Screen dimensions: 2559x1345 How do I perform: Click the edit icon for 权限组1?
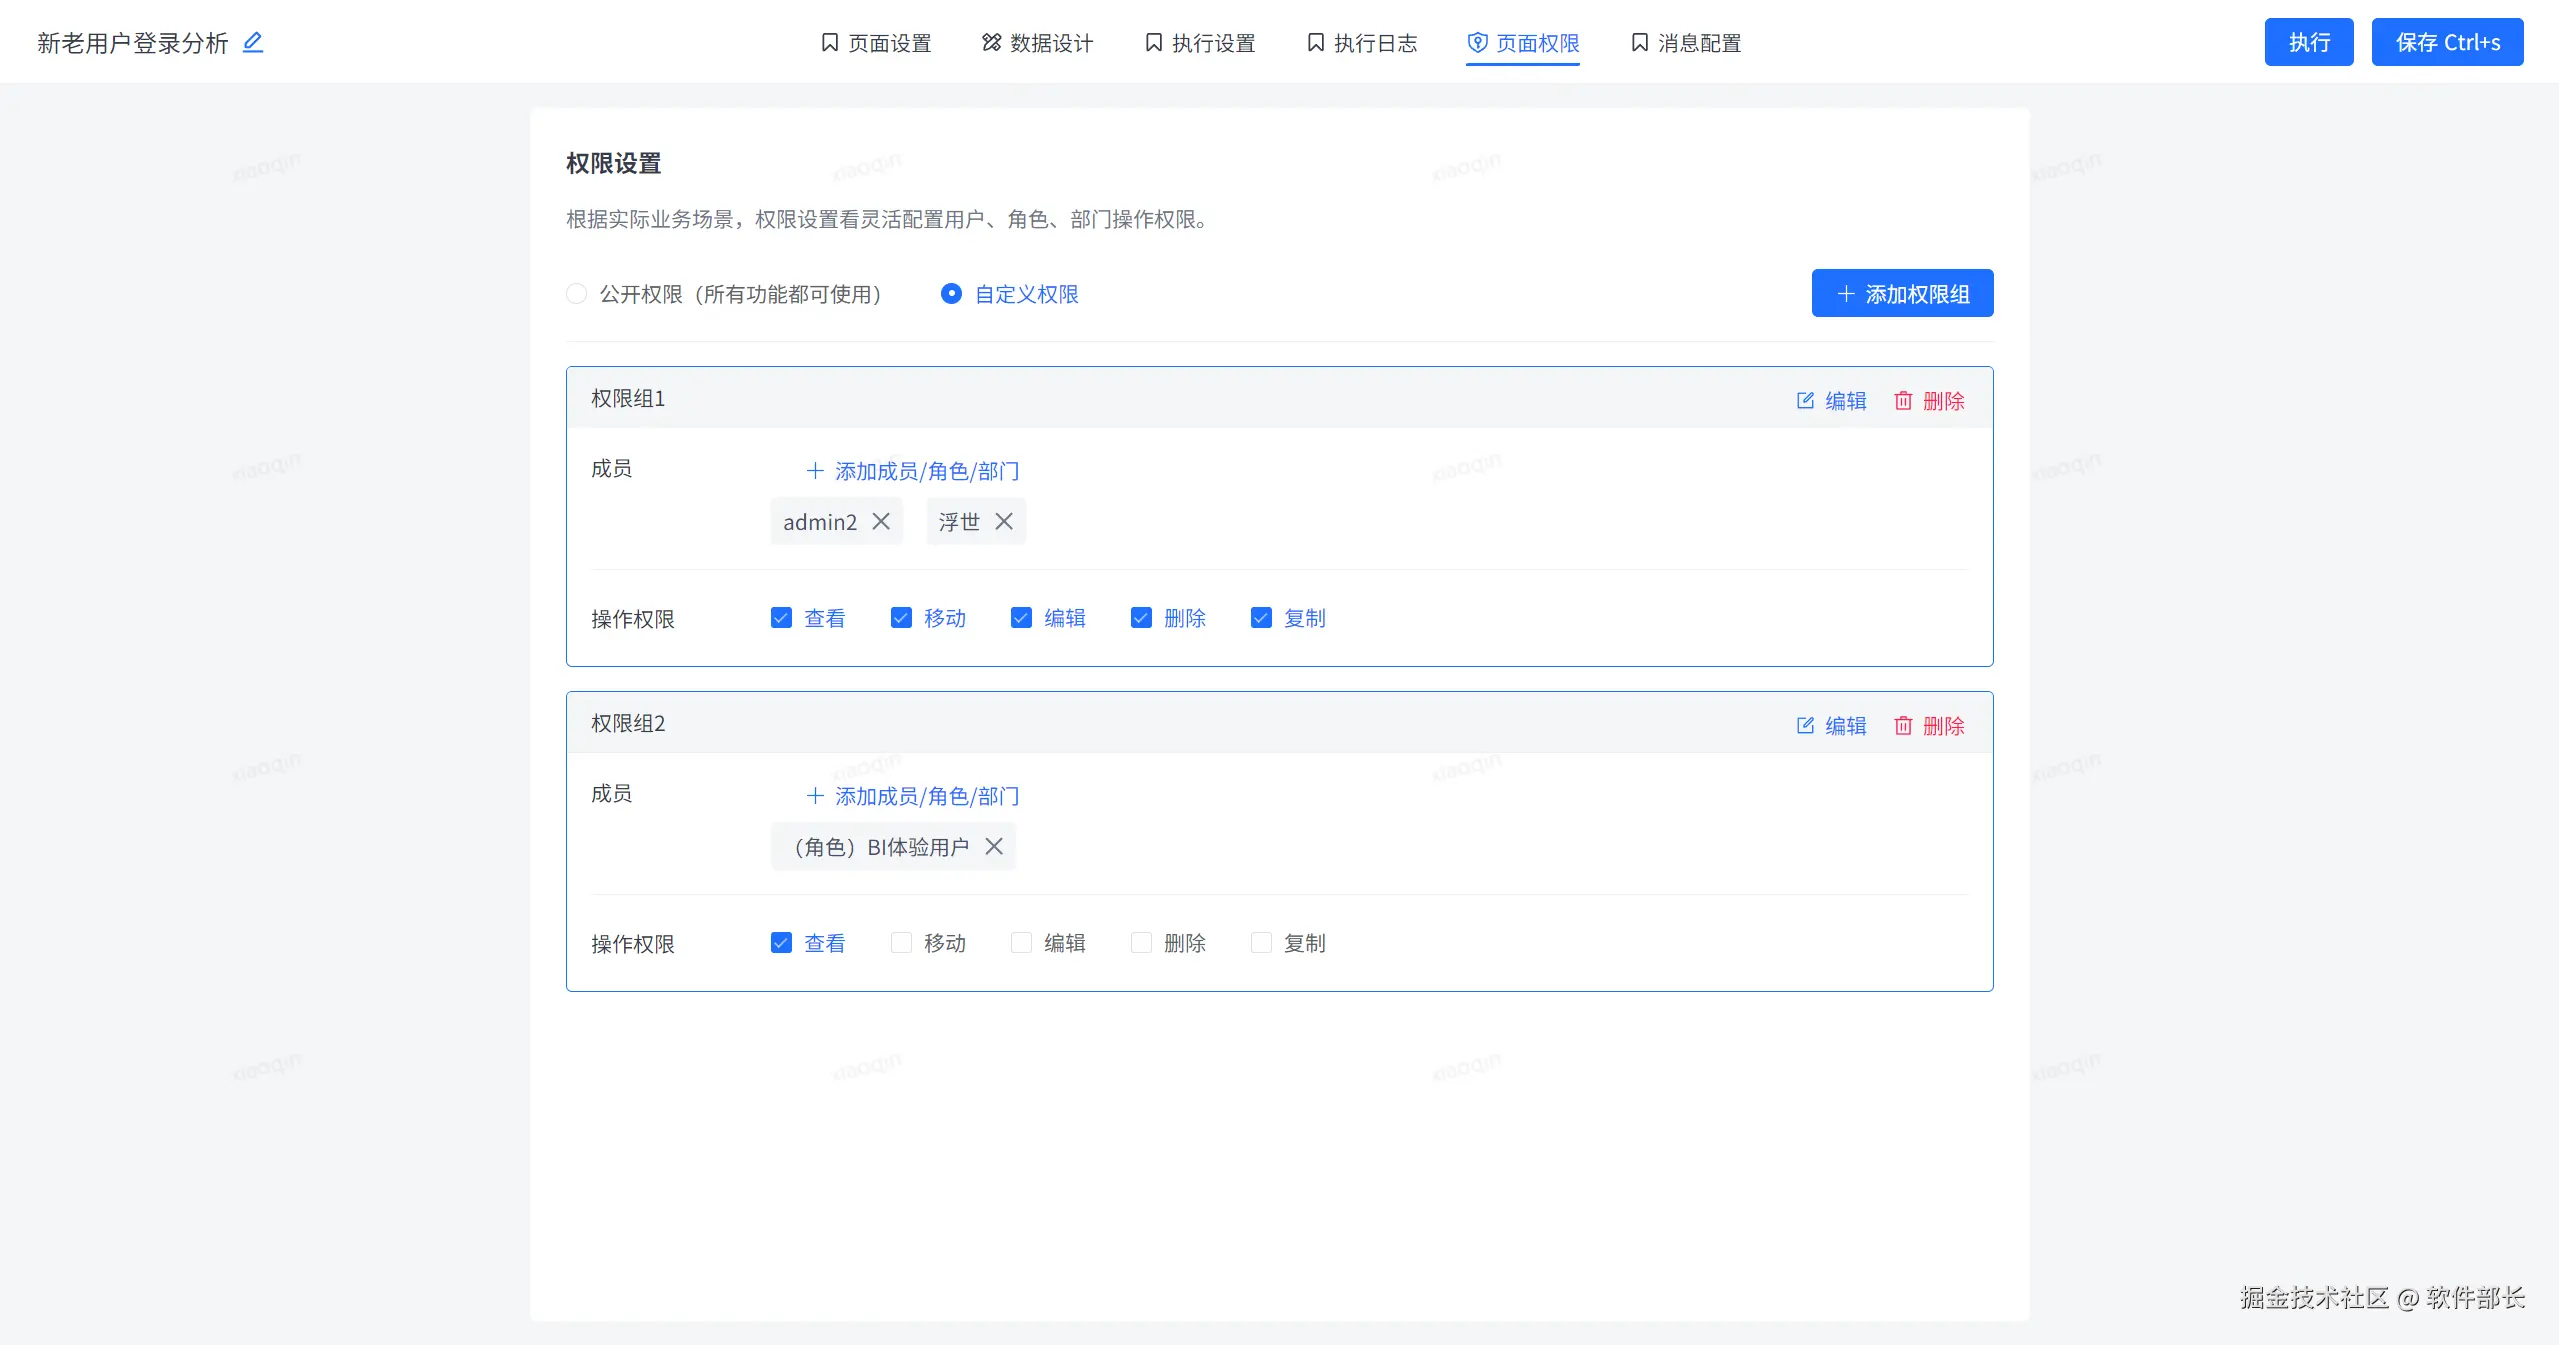tap(1805, 400)
